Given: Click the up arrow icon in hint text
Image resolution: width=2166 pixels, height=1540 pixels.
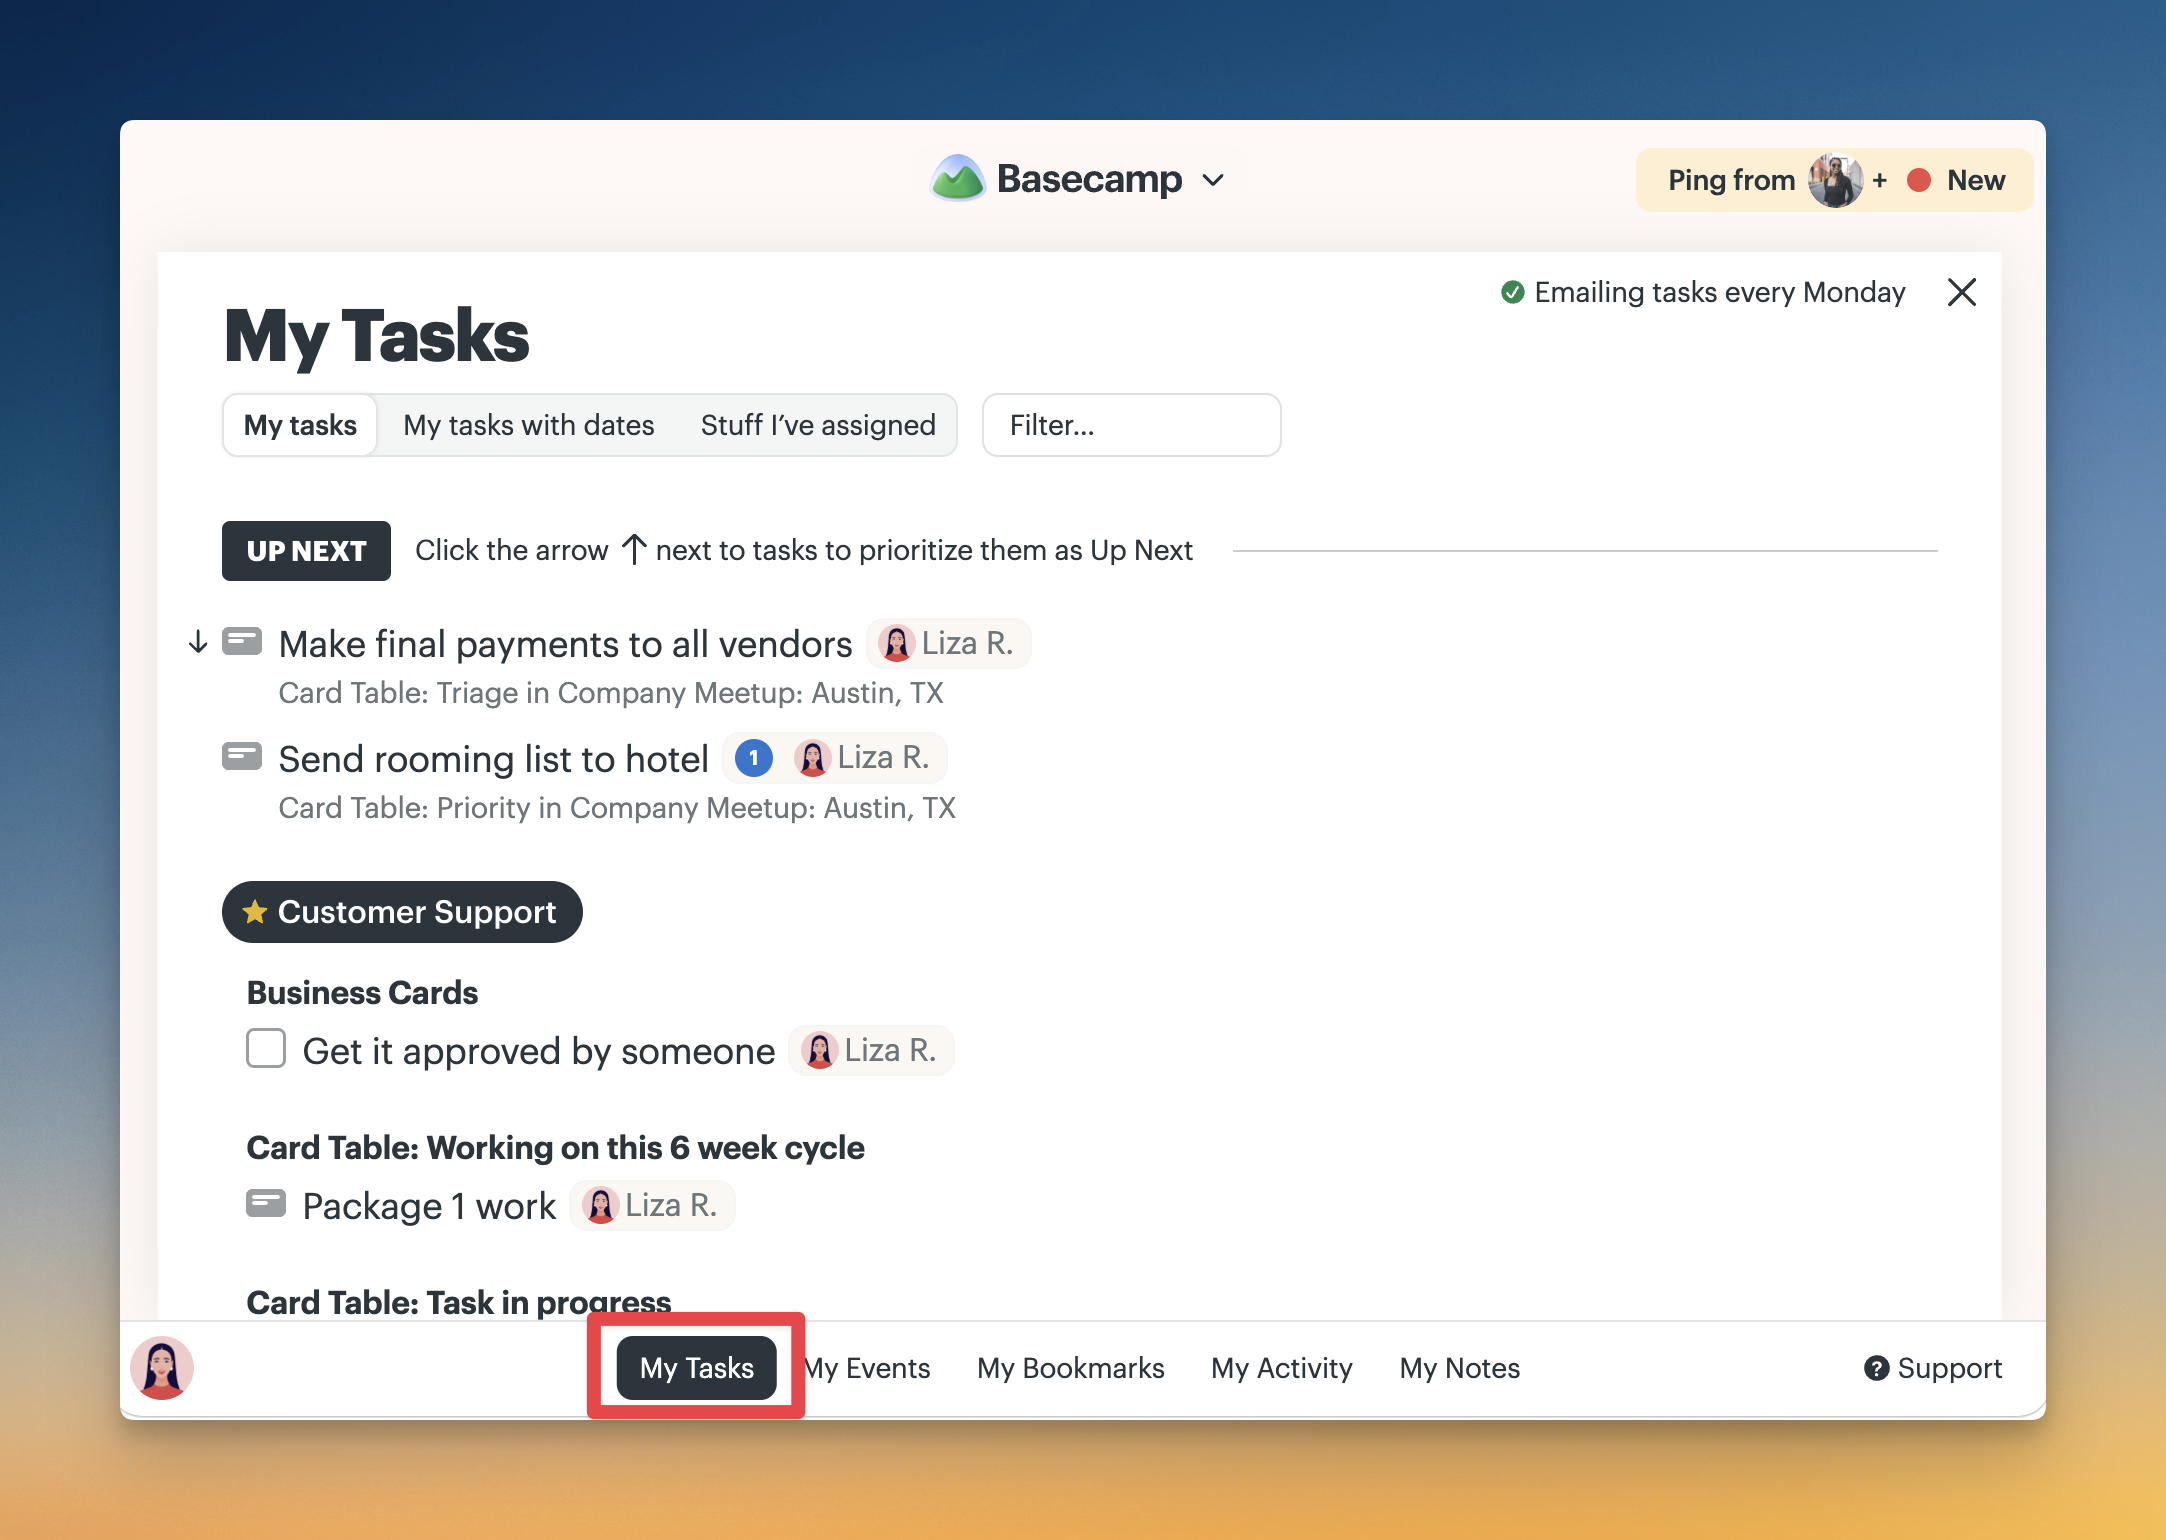Looking at the screenshot, I should (633, 549).
